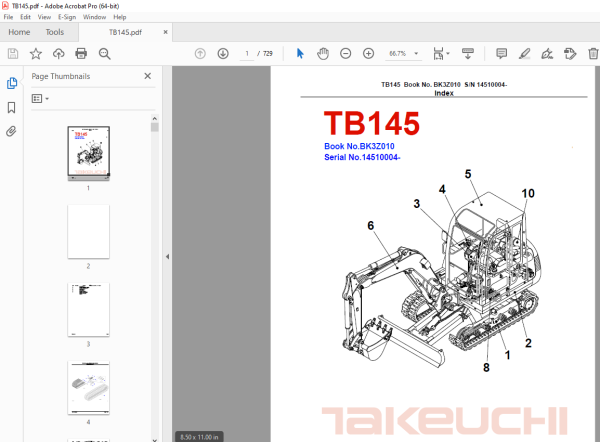Open the Bookmarks sidebar icon
Image resolution: width=600 pixels, height=442 pixels.
pos(11,108)
